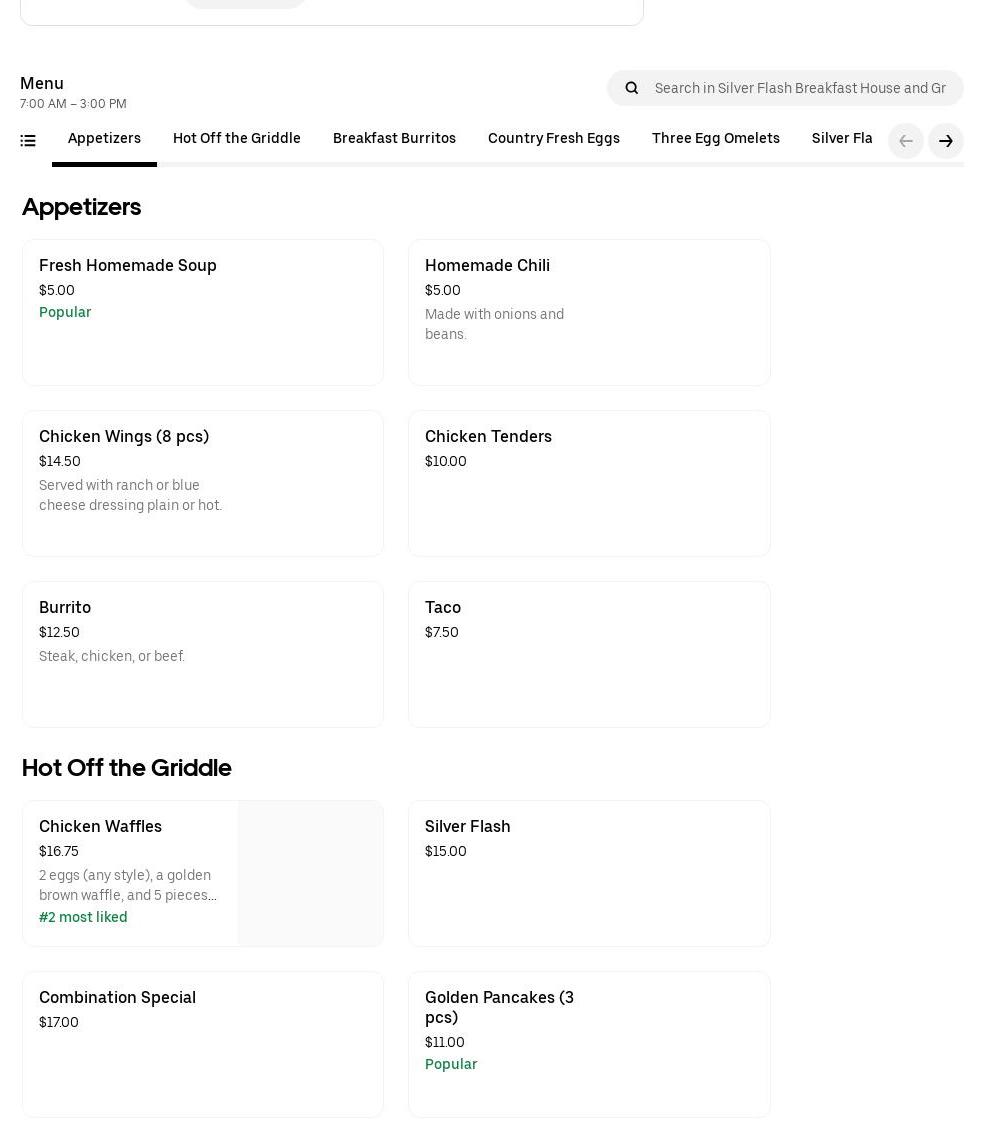Open the Fresh Homemade Soup item
This screenshot has height=1121, width=984.
(x=202, y=312)
